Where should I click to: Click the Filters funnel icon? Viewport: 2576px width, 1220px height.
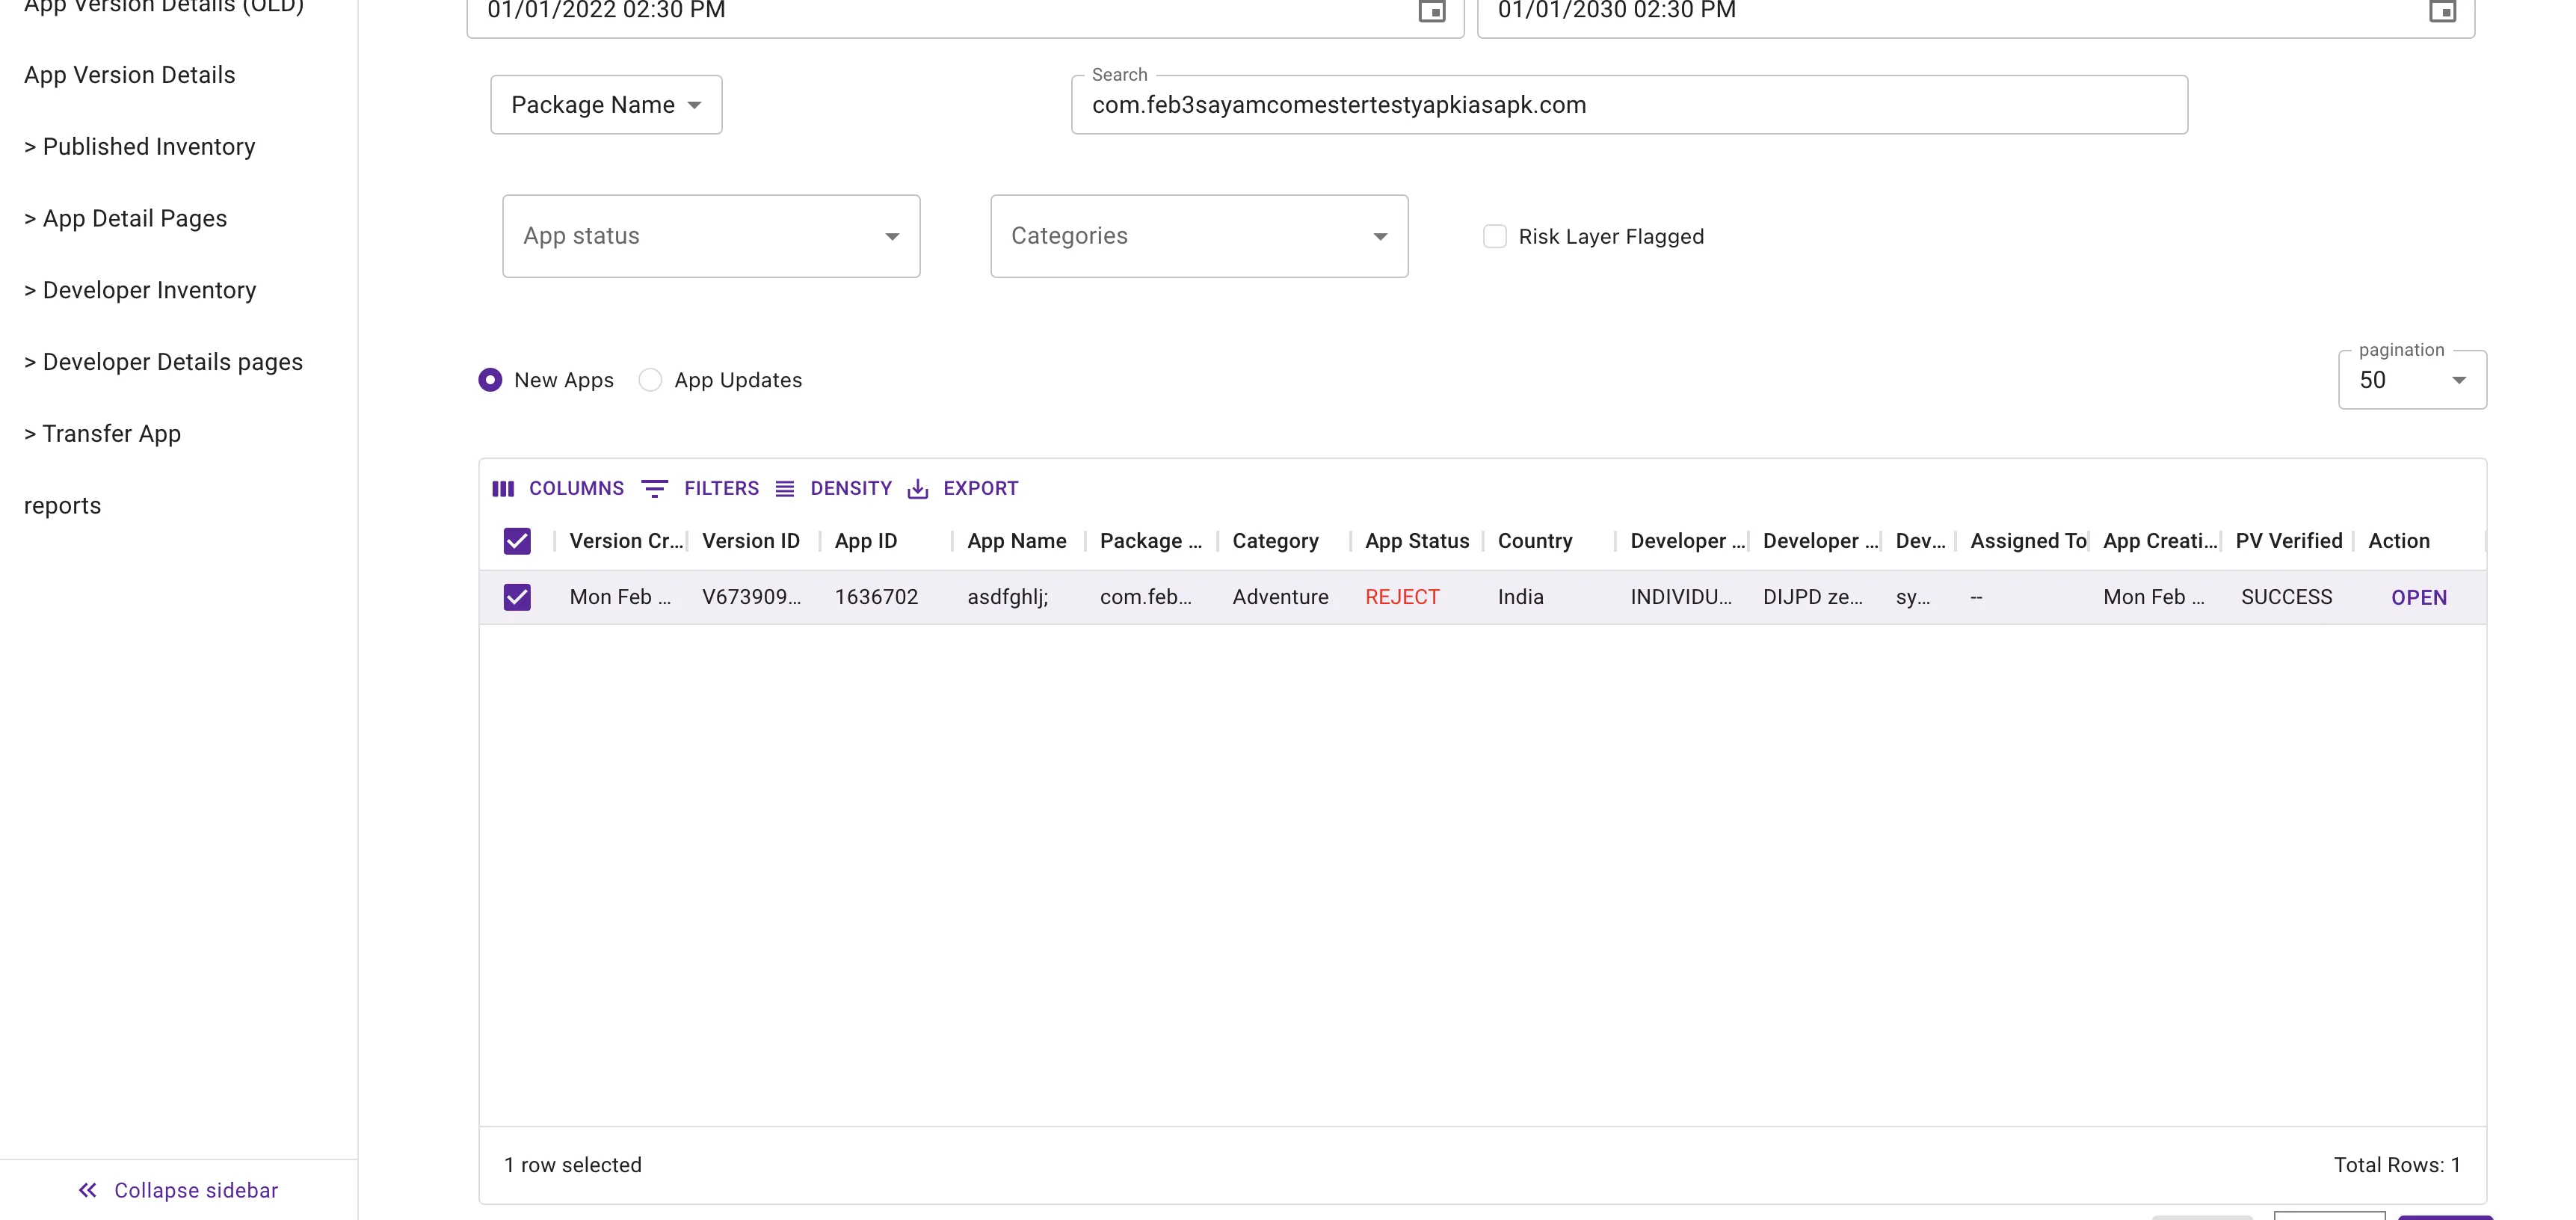[655, 489]
